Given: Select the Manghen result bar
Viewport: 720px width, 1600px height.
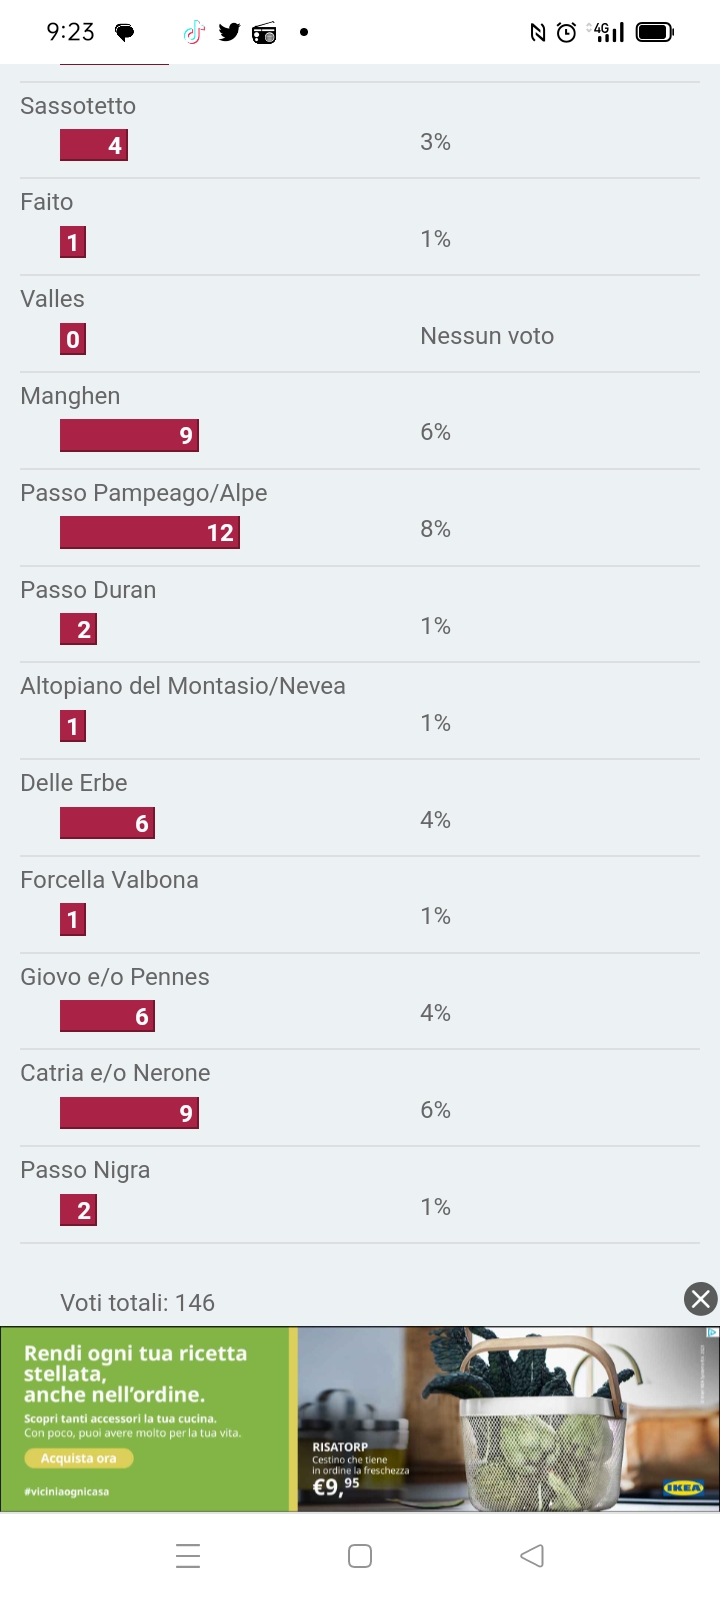Looking at the screenshot, I should tap(129, 435).
